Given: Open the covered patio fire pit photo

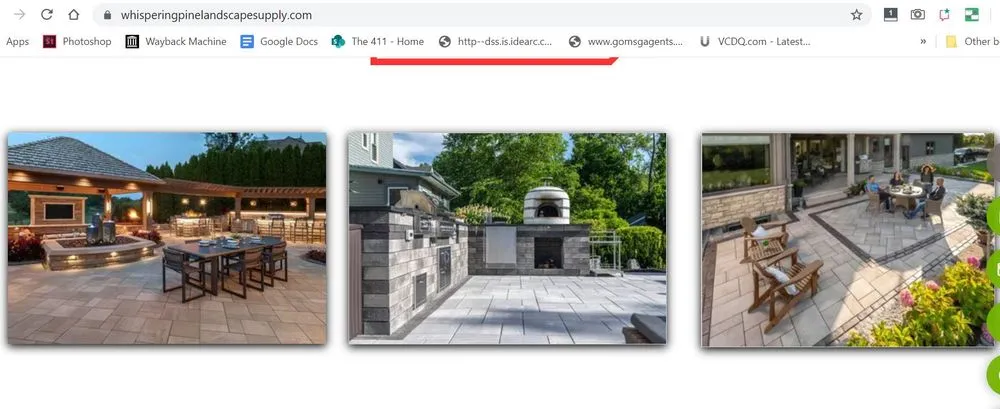Looking at the screenshot, I should pos(167,238).
